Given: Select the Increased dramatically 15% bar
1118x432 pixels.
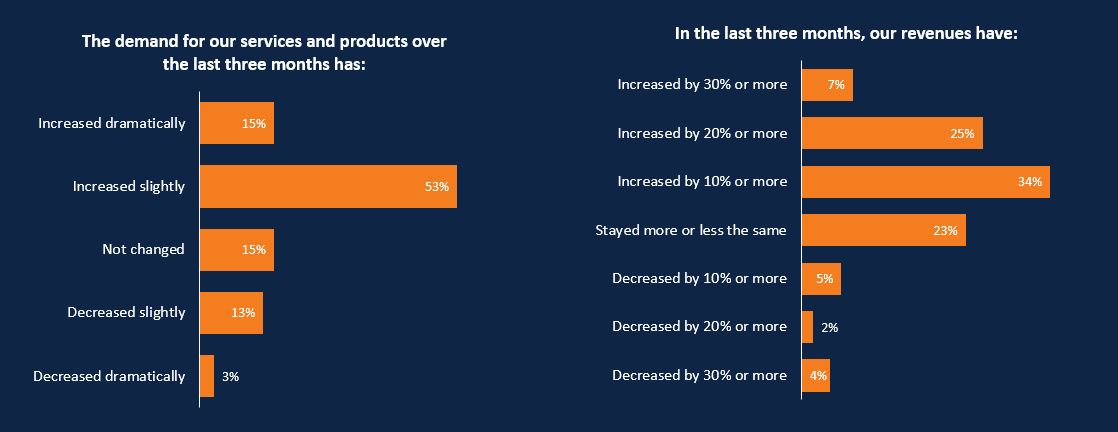Looking at the screenshot, I should [237, 123].
